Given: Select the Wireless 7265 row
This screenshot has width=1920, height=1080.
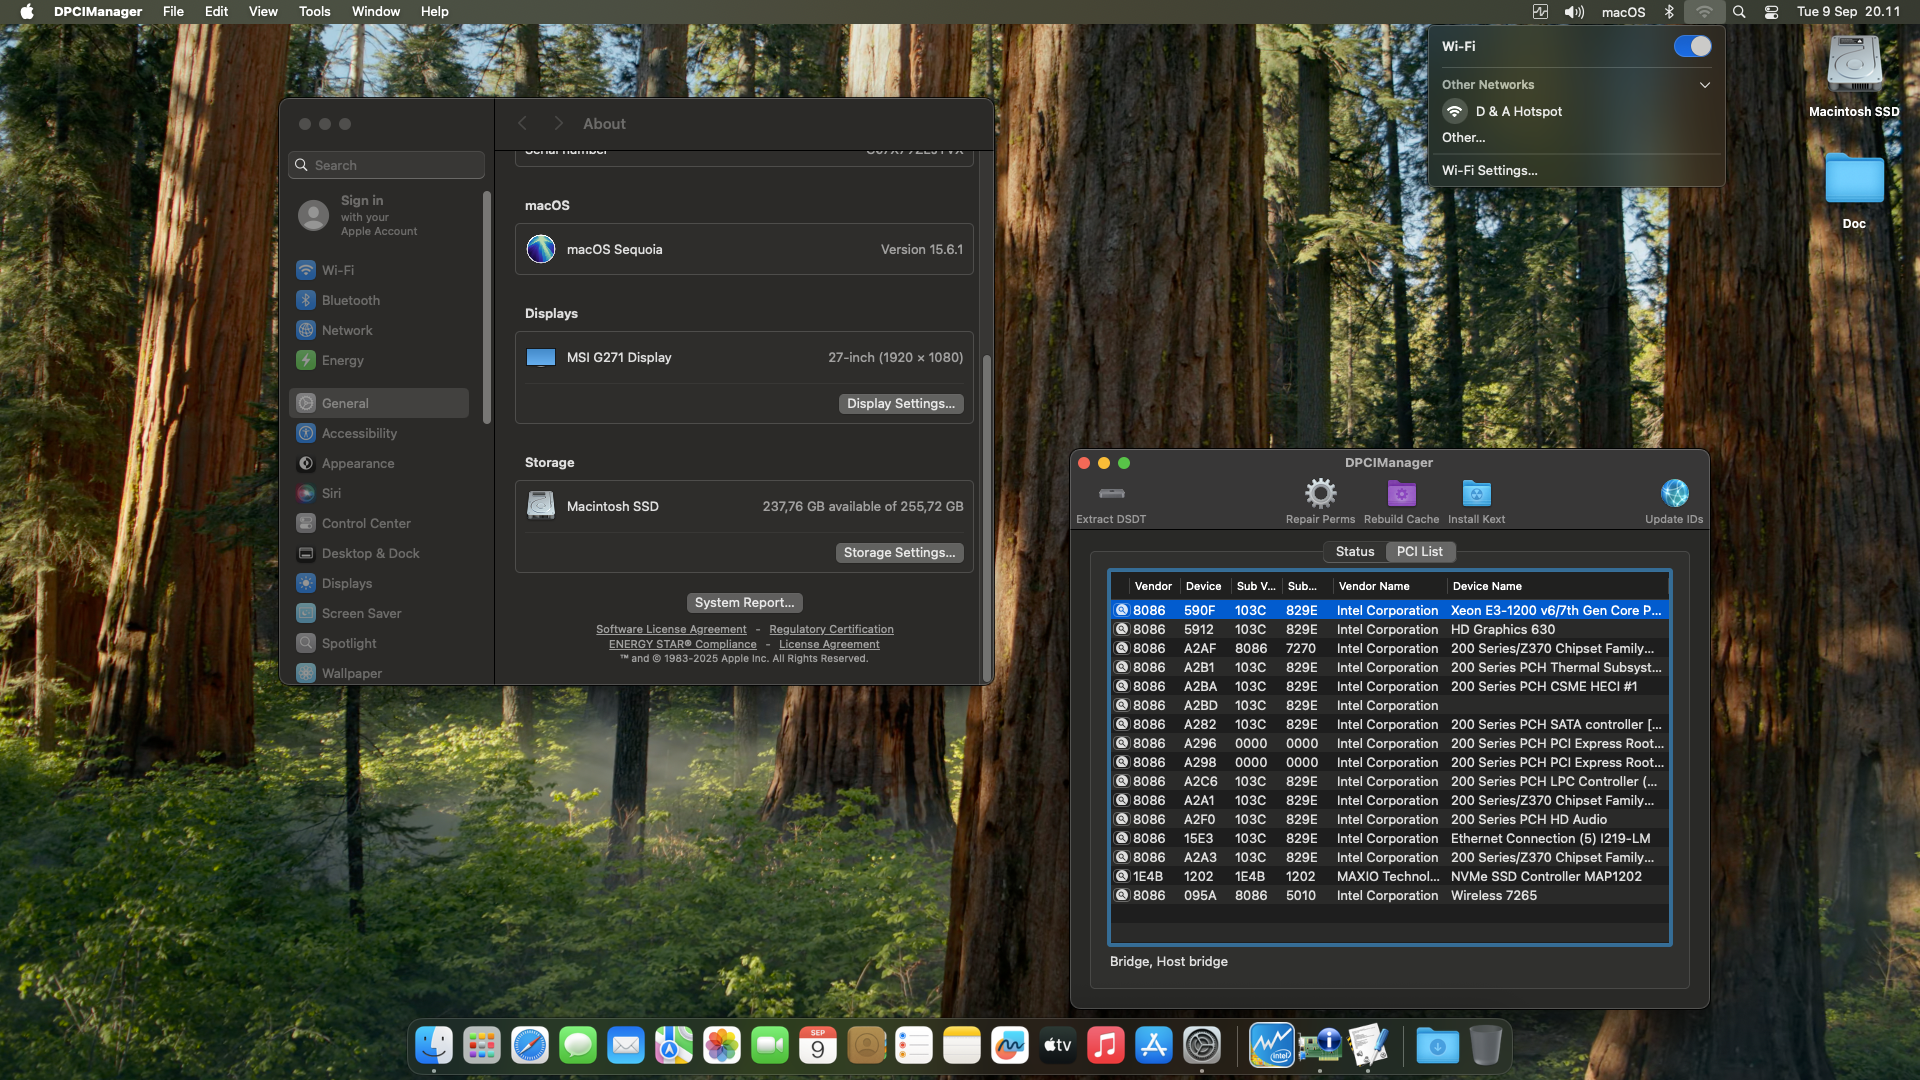Looking at the screenshot, I should tap(1390, 896).
